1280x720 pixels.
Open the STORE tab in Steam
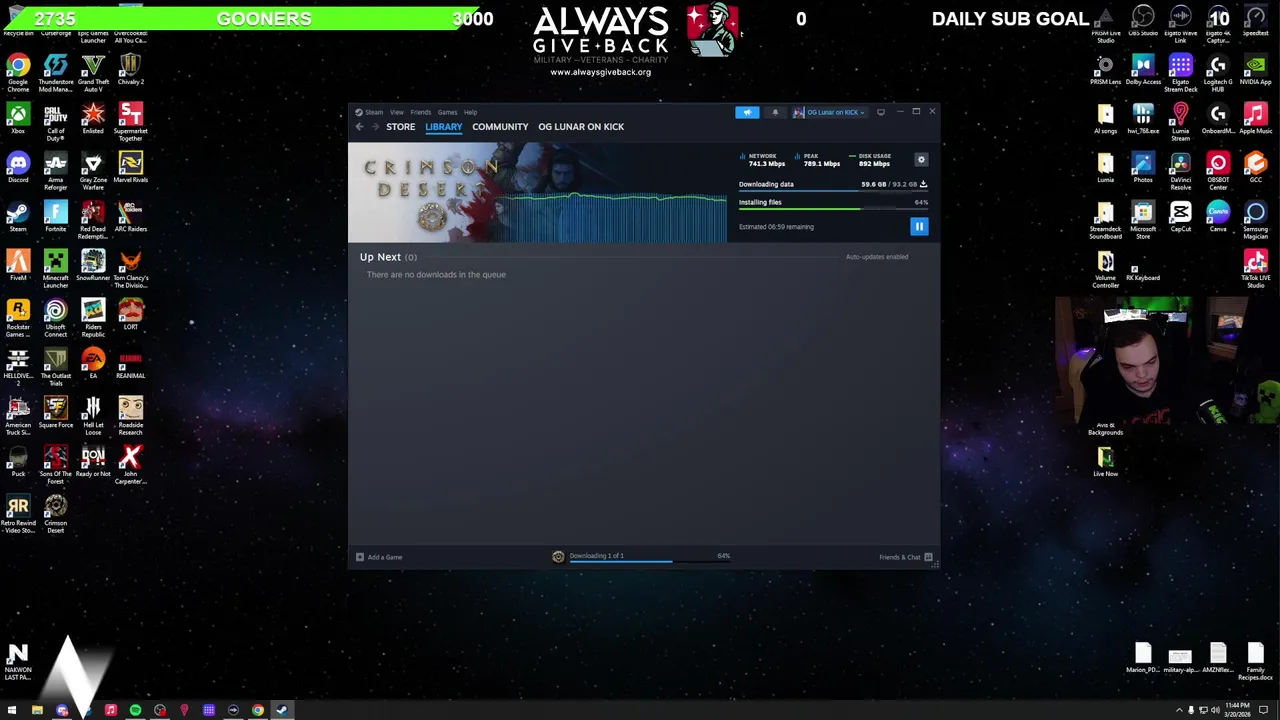point(400,127)
